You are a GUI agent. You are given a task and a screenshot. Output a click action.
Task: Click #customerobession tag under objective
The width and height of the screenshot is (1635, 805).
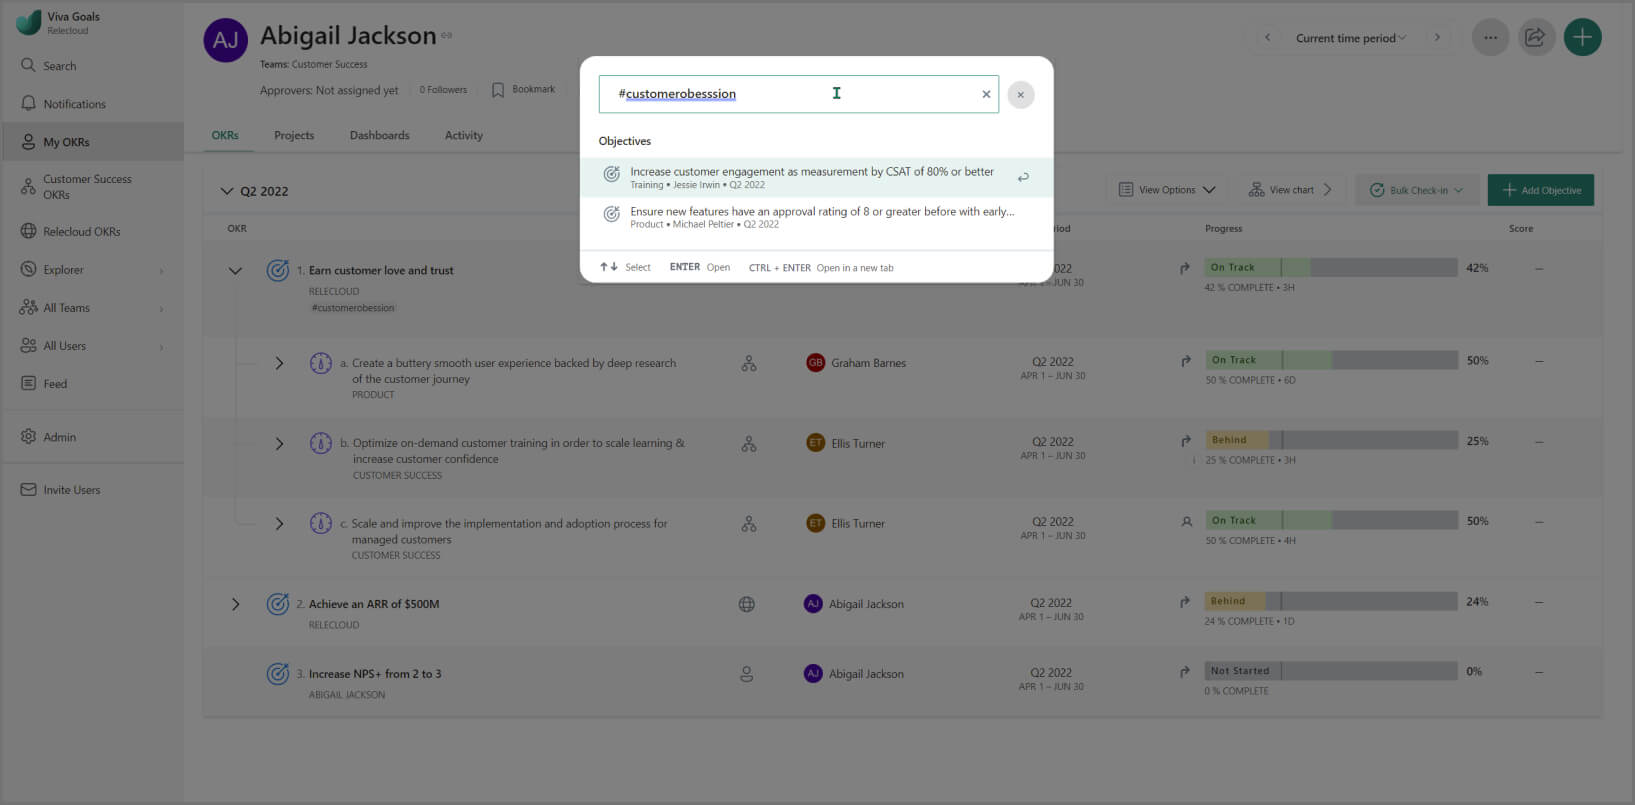[353, 308]
